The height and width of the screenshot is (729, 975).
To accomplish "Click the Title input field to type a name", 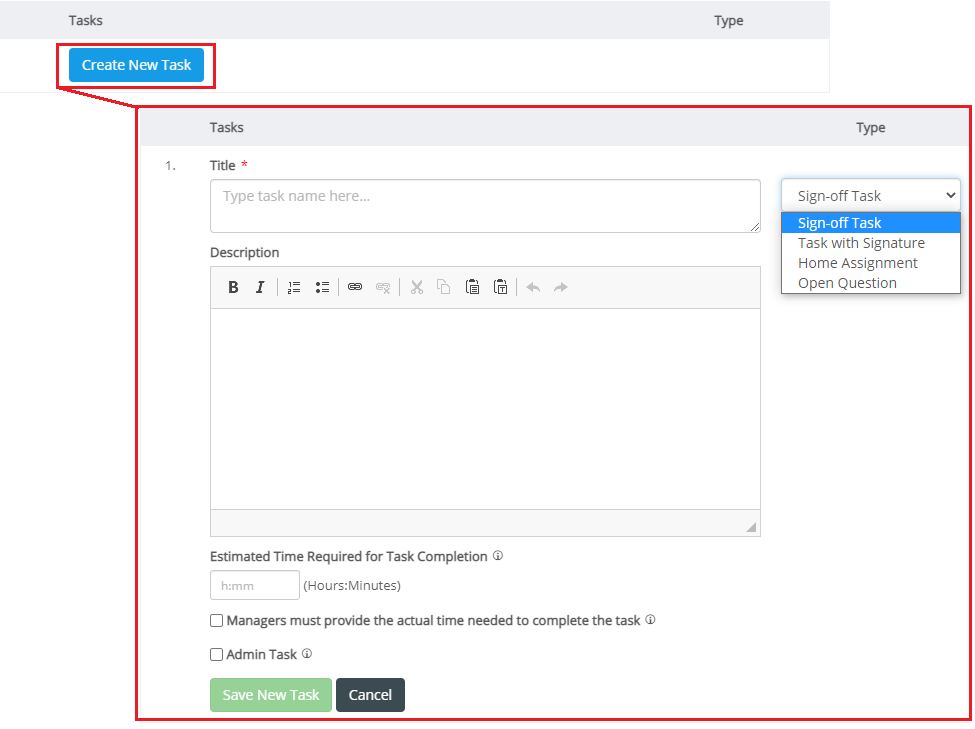I will coord(485,205).
